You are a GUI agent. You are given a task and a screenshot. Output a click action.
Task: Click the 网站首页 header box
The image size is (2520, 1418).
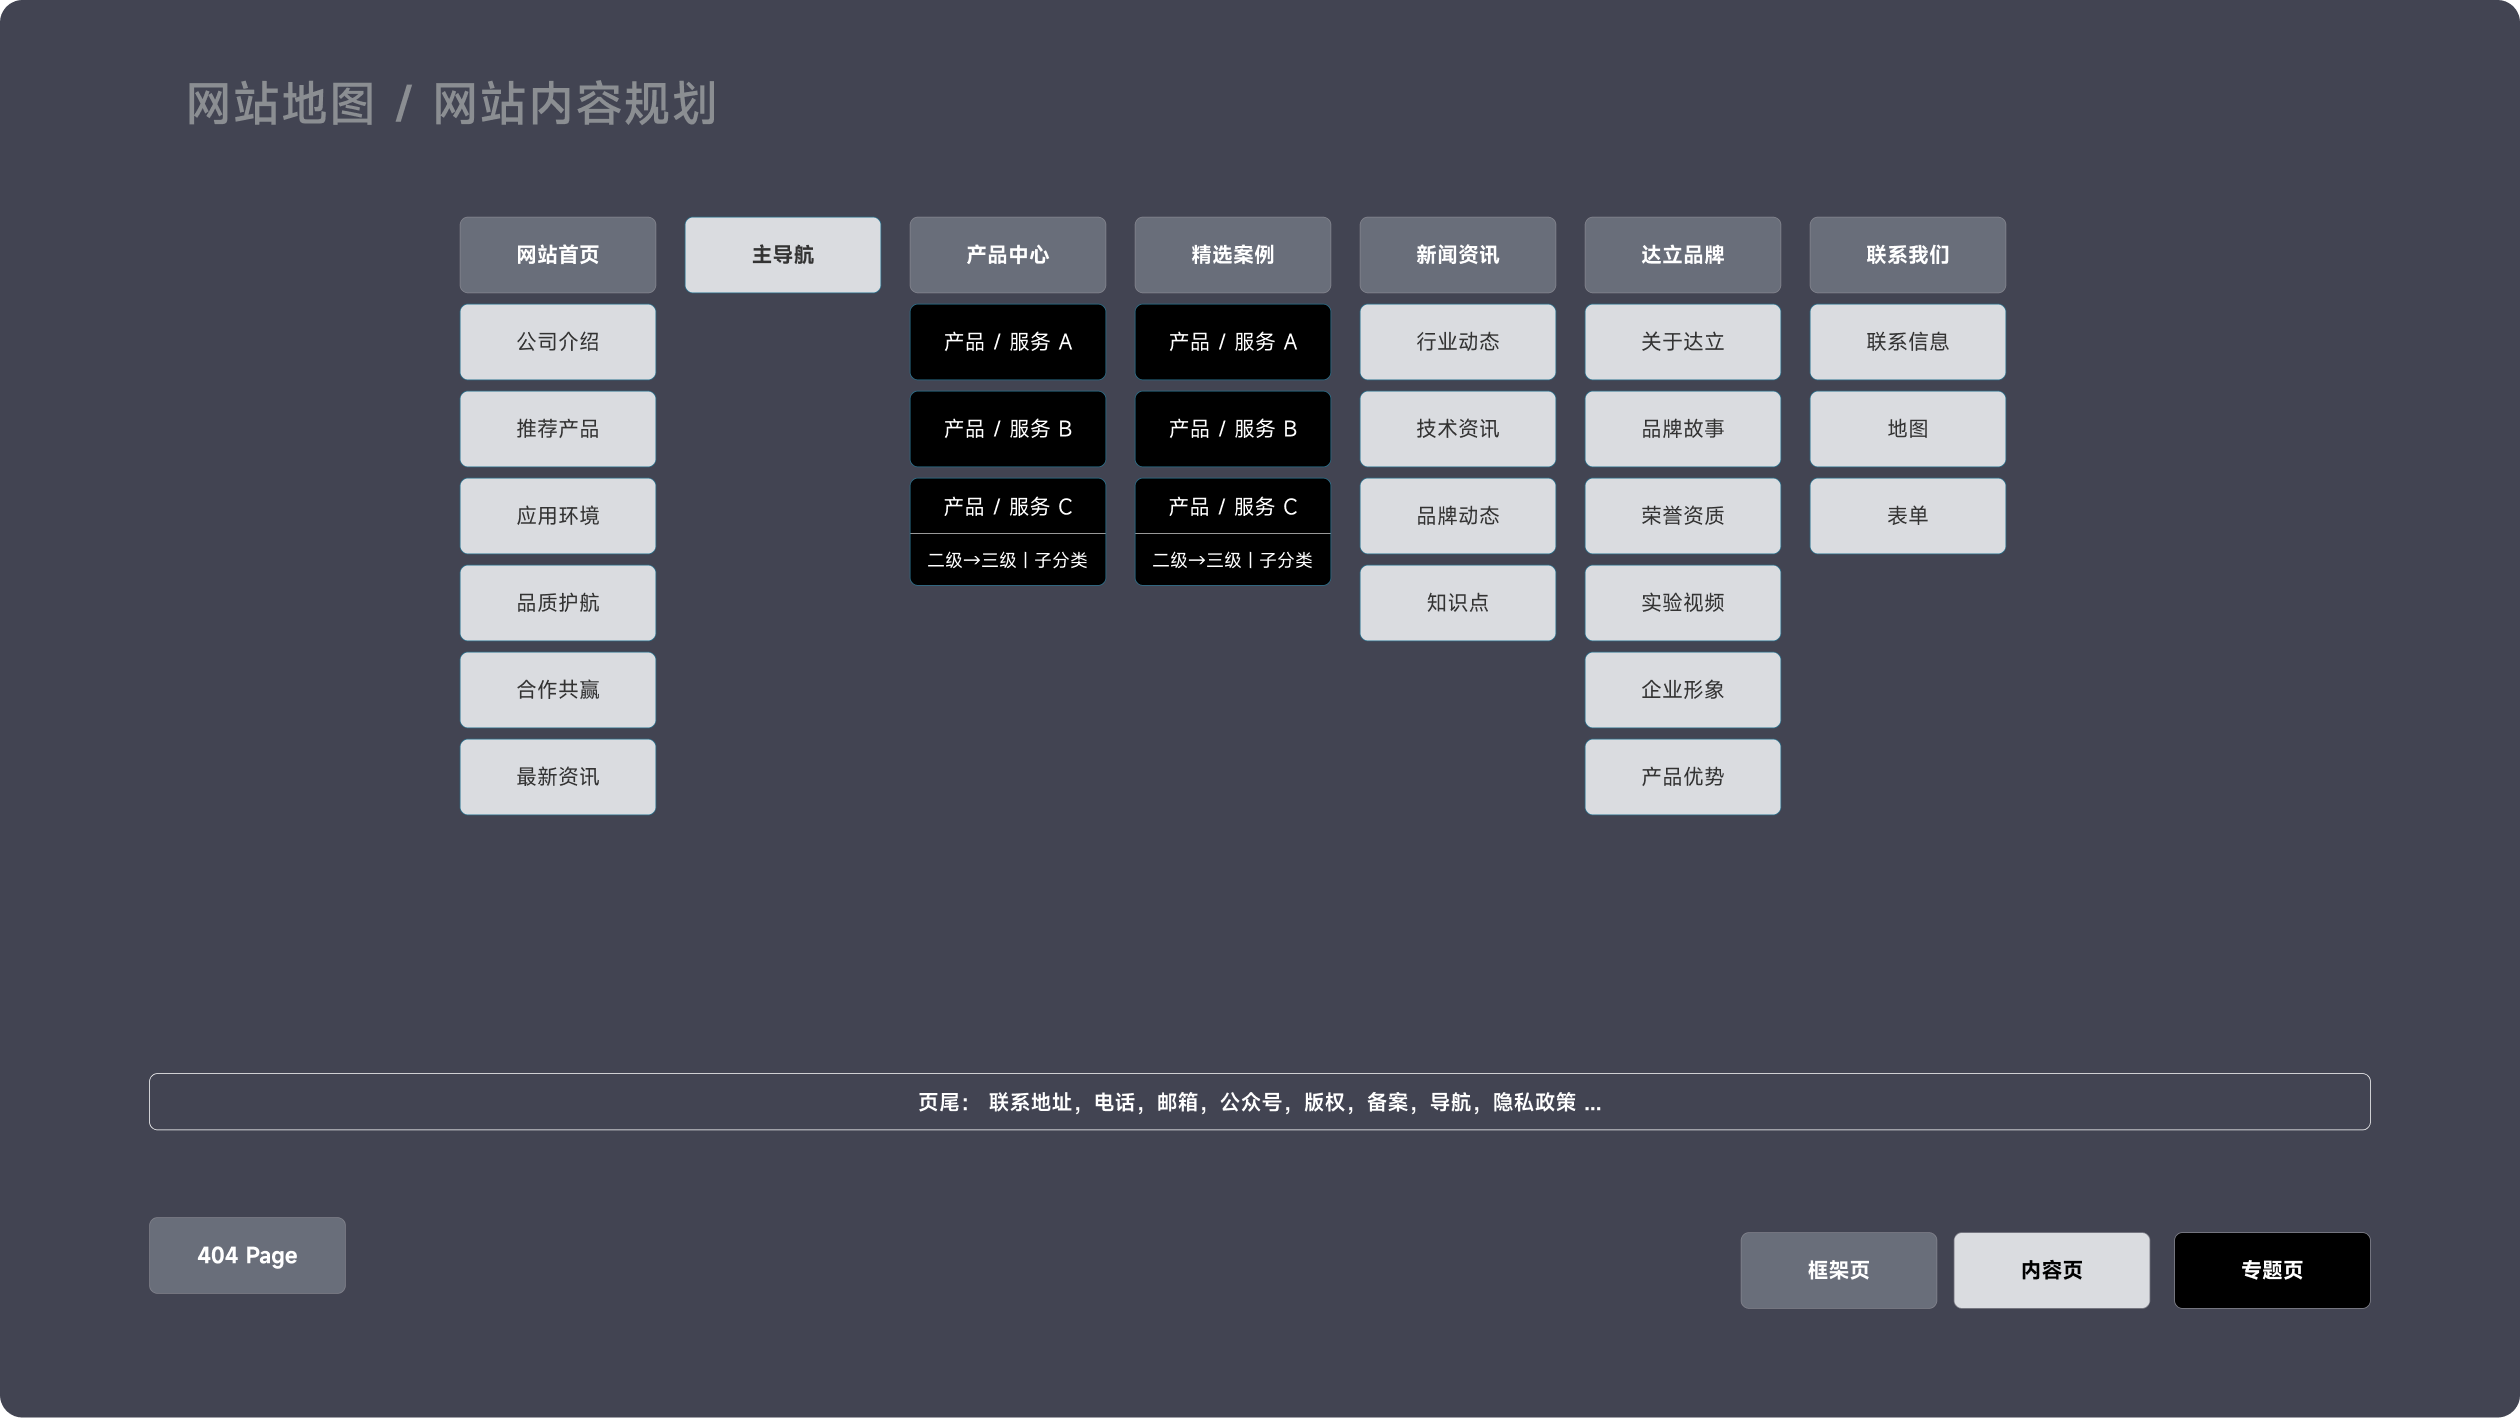point(557,255)
